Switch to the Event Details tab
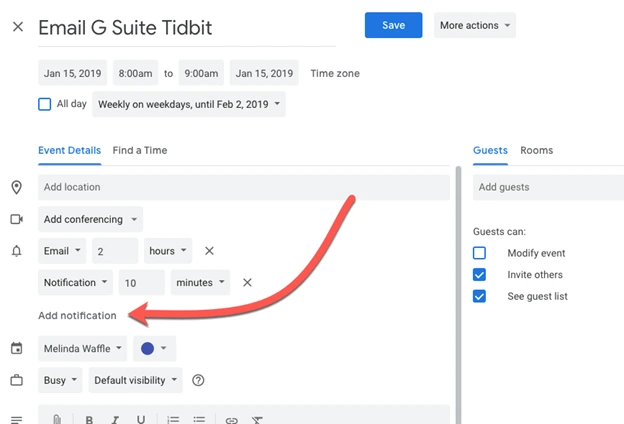Image resolution: width=624 pixels, height=424 pixels. tap(70, 150)
